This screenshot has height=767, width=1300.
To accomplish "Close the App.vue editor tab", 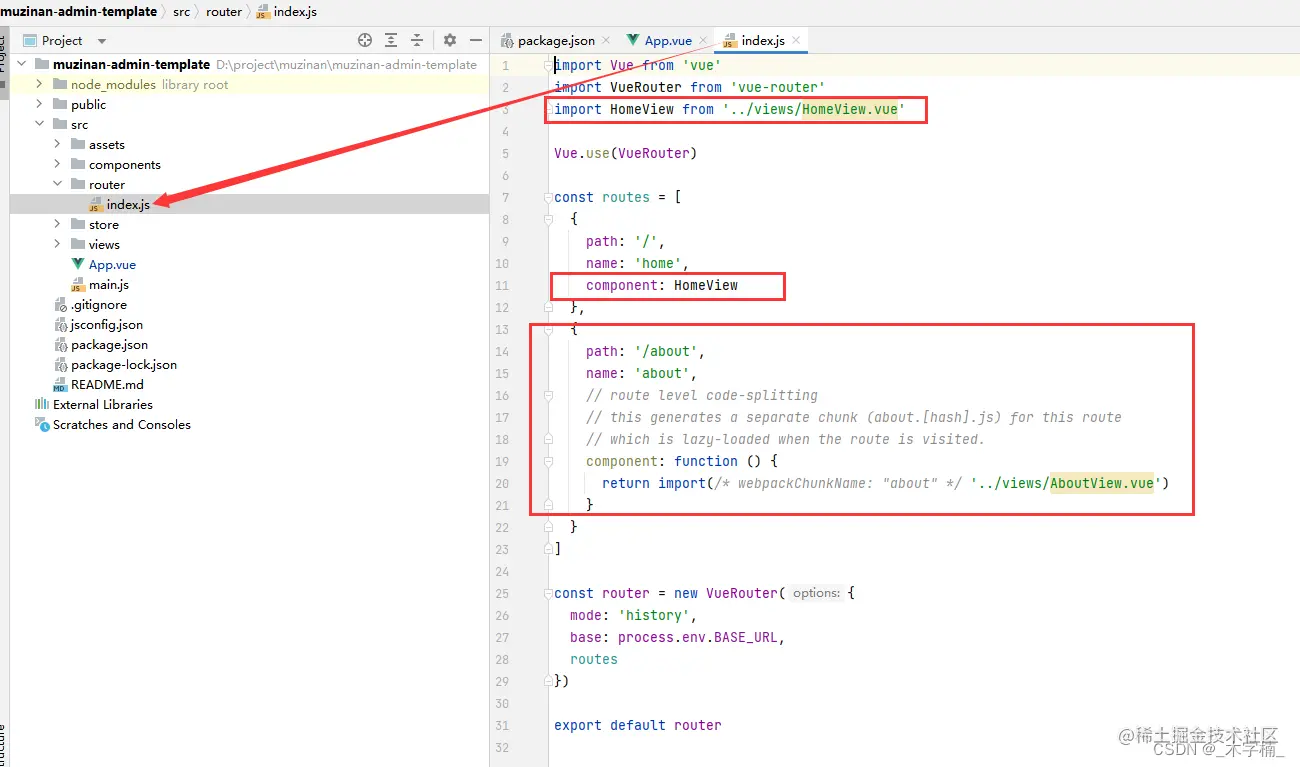I will (704, 41).
